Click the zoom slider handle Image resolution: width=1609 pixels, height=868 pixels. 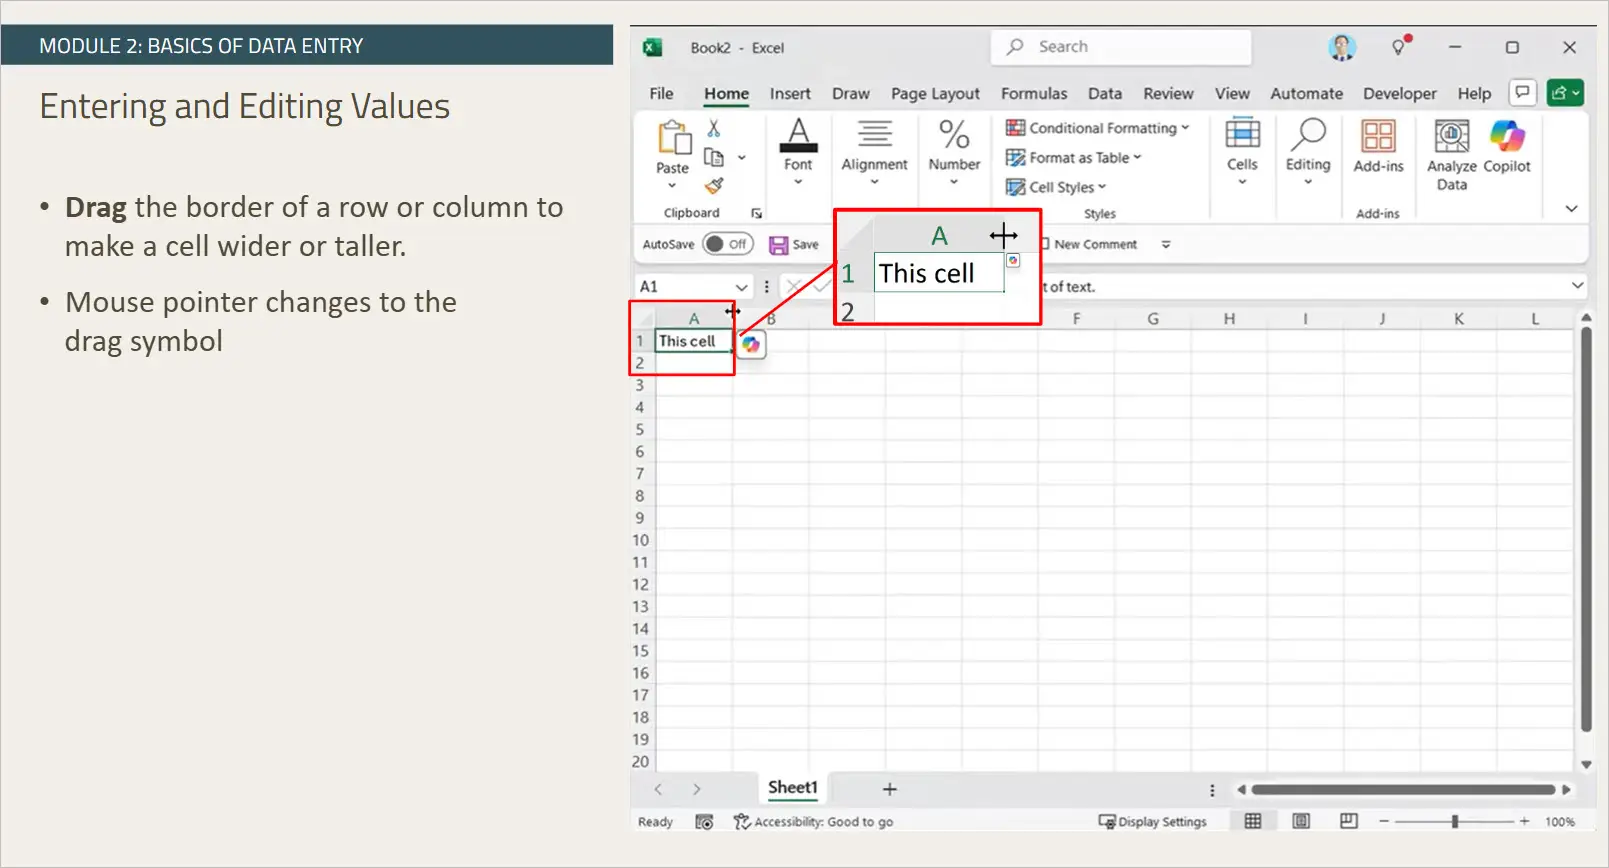click(1454, 821)
